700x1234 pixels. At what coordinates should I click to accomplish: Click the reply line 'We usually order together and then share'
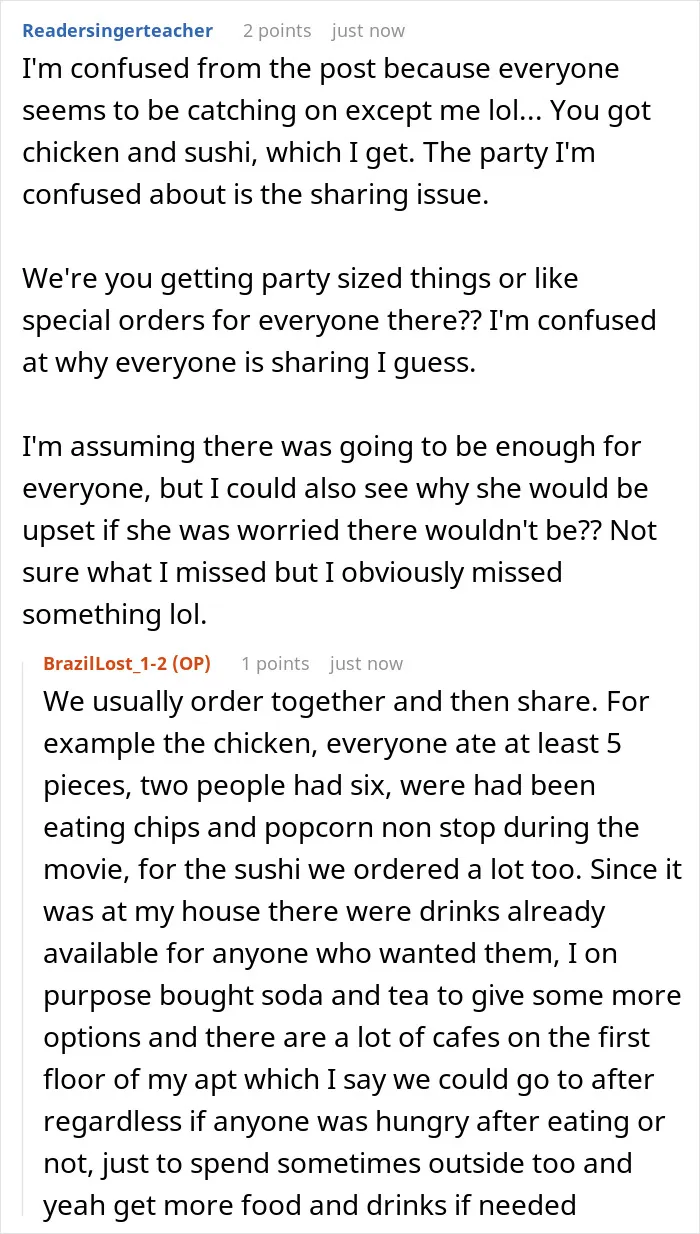point(346,701)
